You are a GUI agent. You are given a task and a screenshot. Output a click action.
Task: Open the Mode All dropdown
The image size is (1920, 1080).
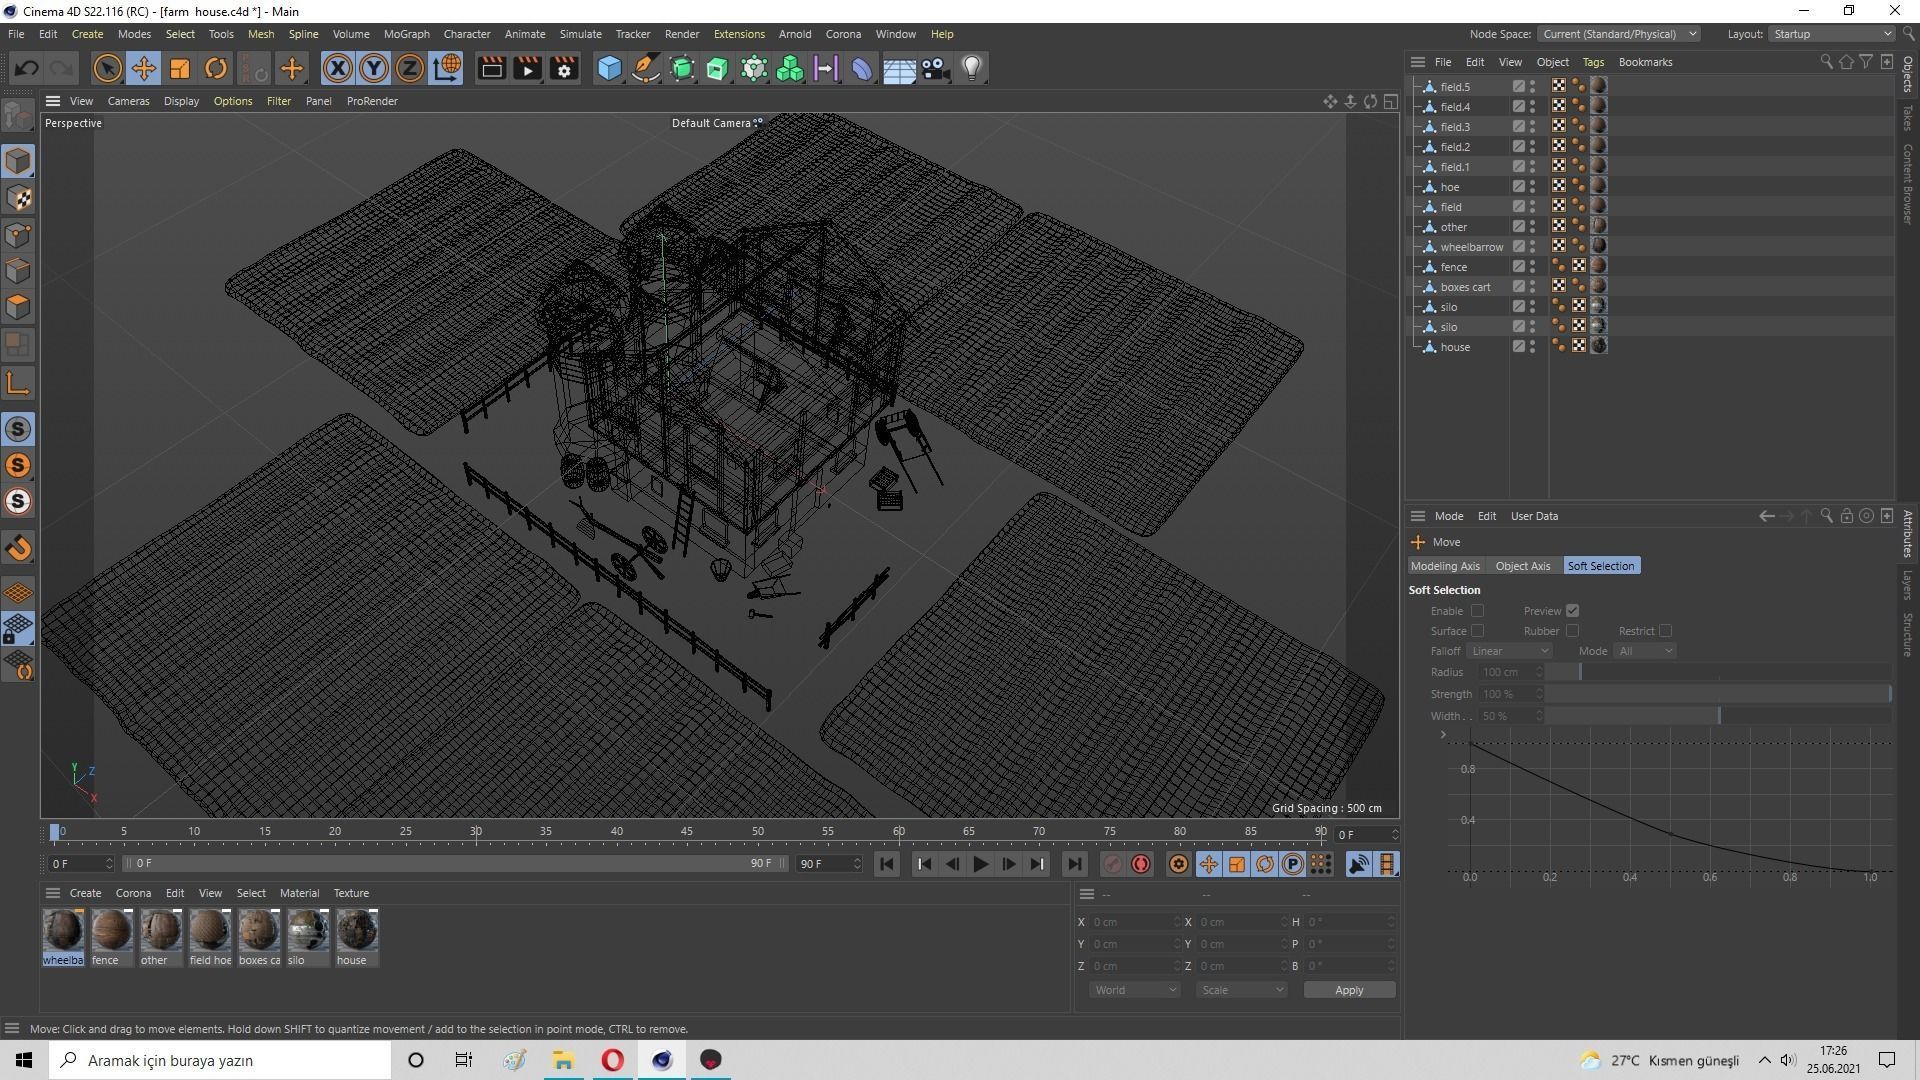(1645, 651)
